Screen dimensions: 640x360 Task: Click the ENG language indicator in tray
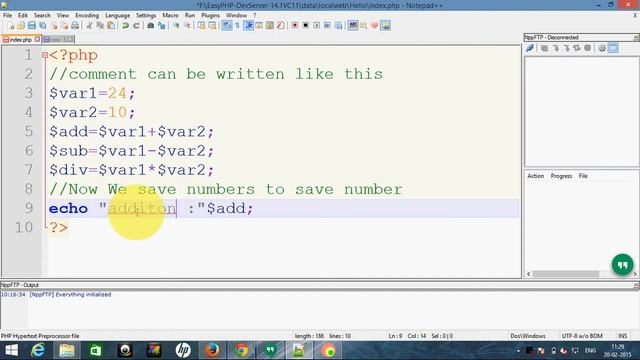click(590, 351)
